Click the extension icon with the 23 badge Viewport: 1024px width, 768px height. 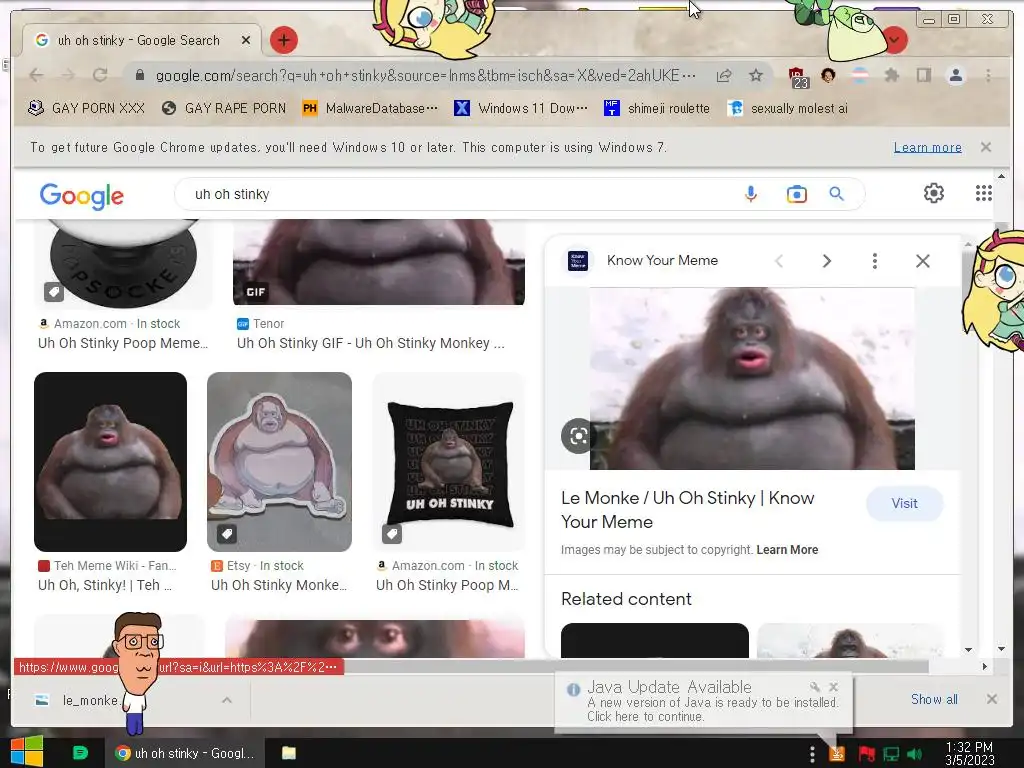(x=797, y=78)
